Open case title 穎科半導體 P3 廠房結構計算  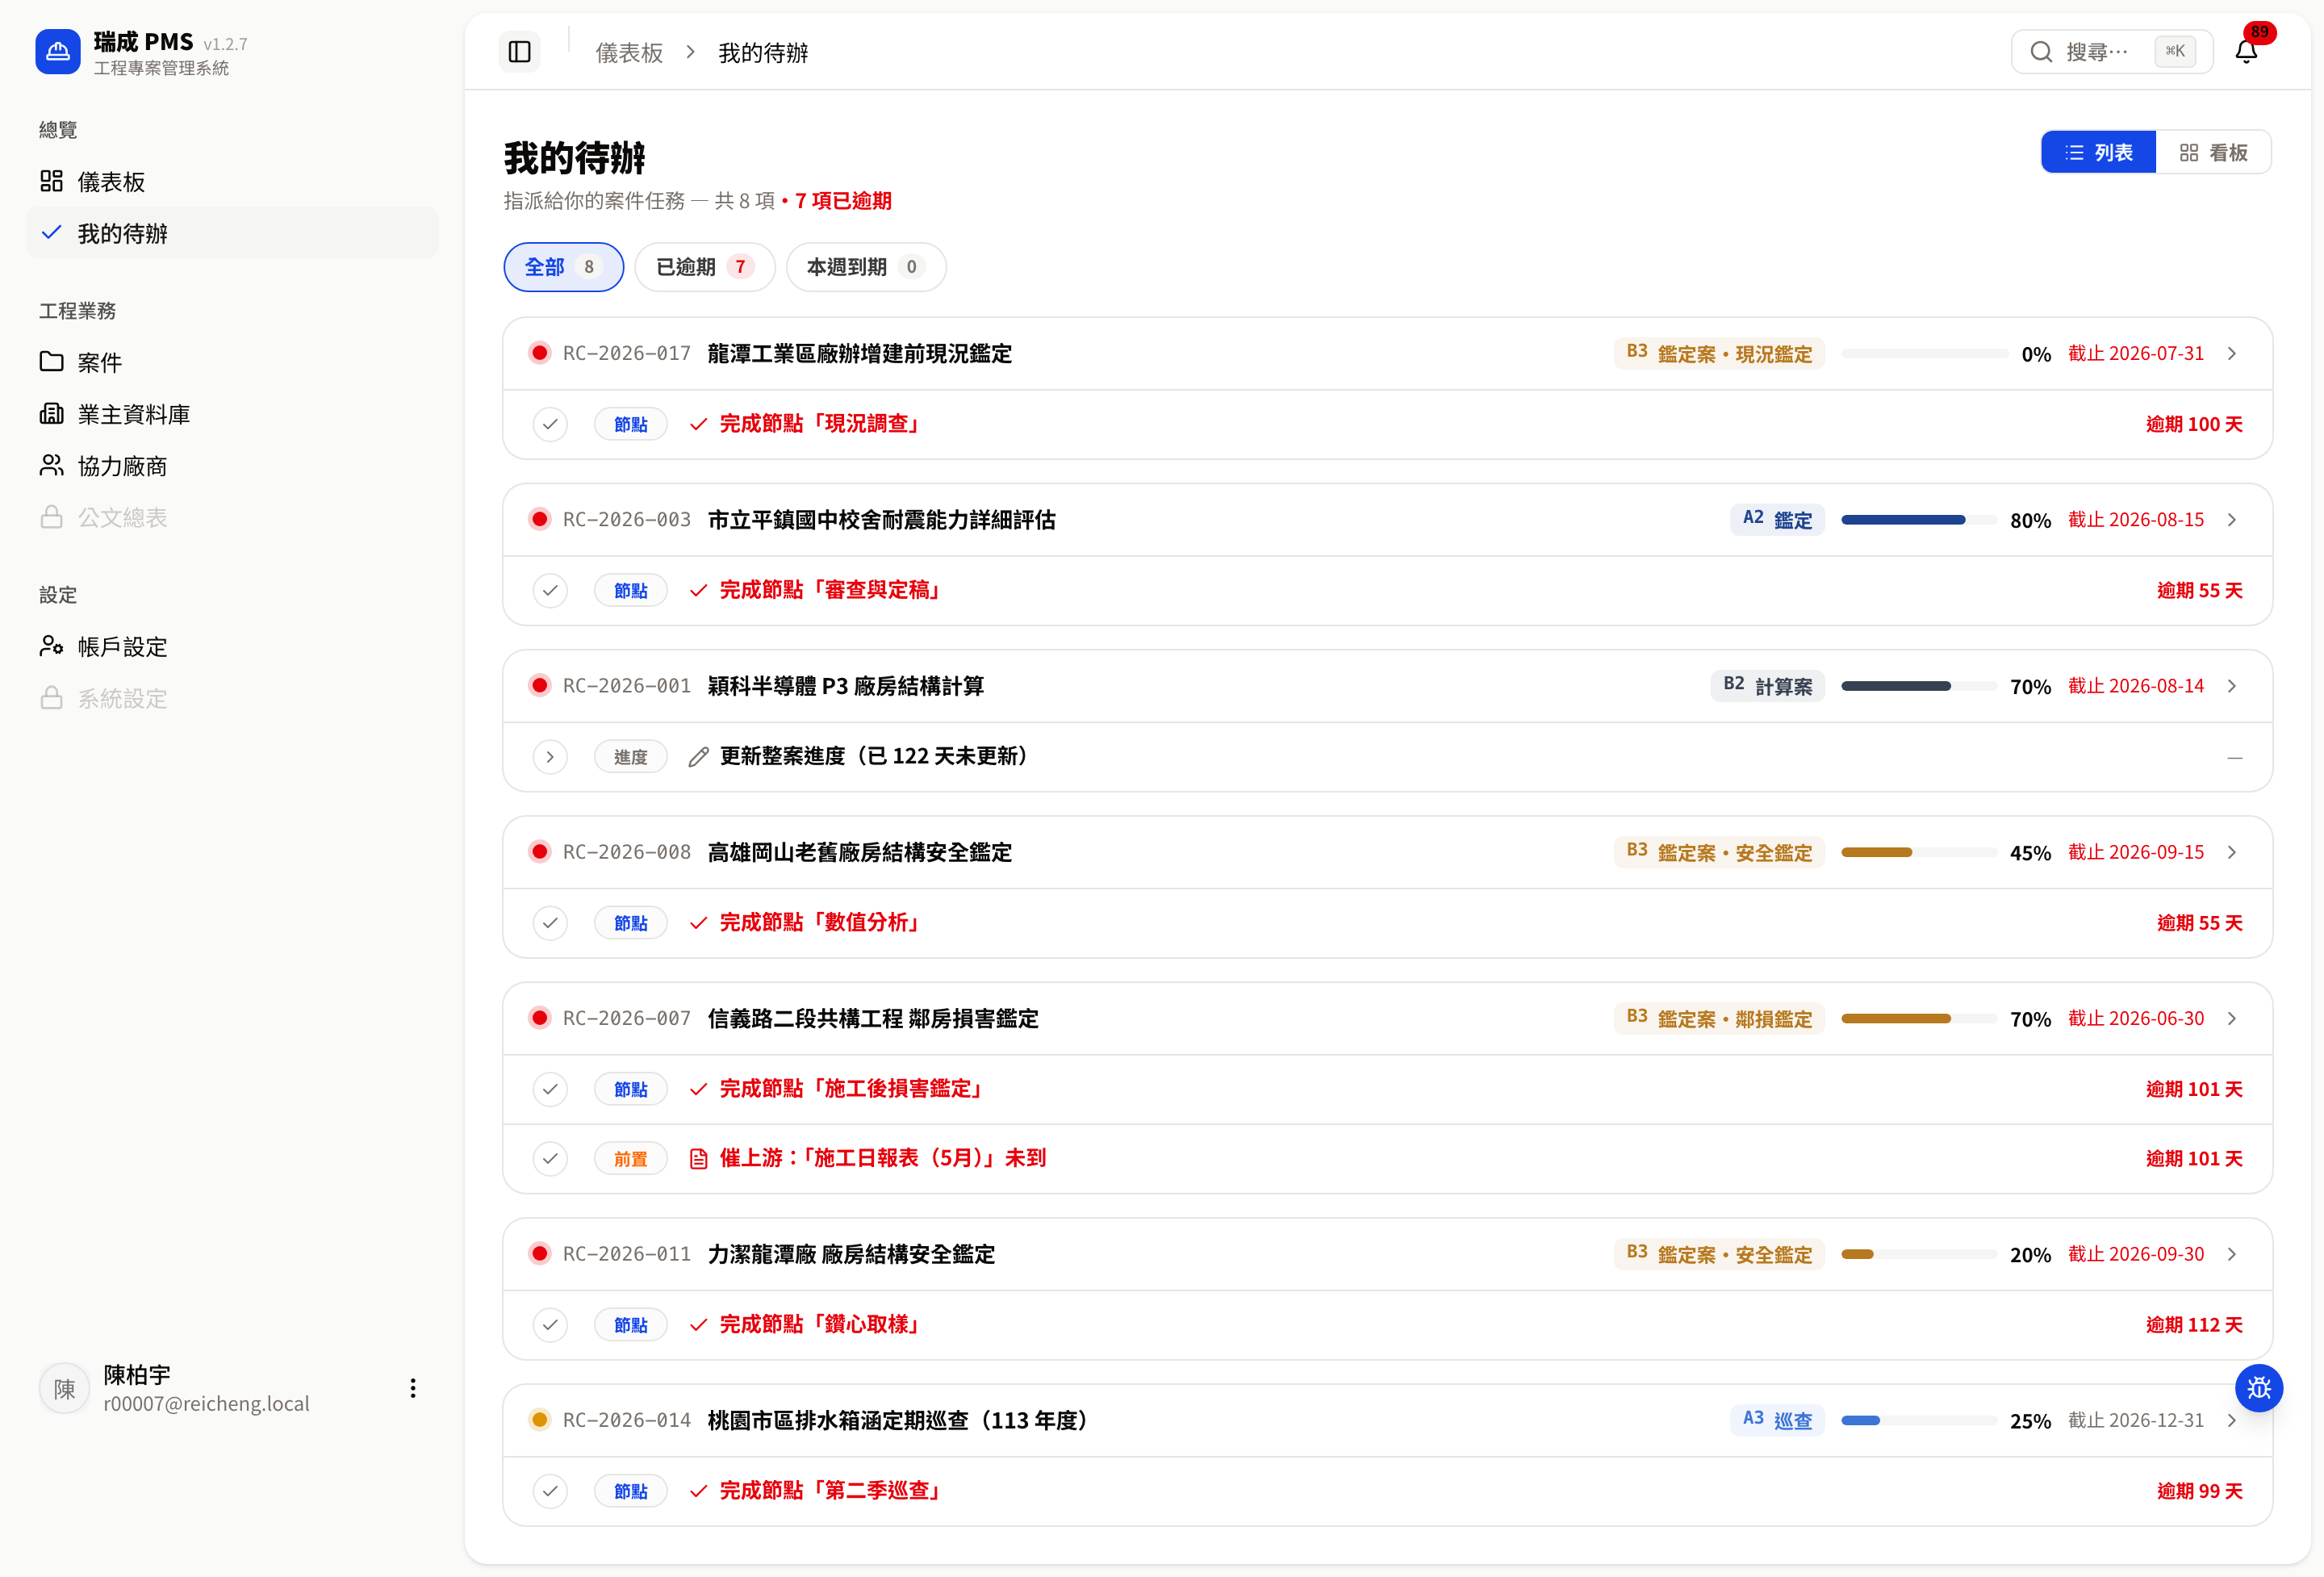[845, 685]
